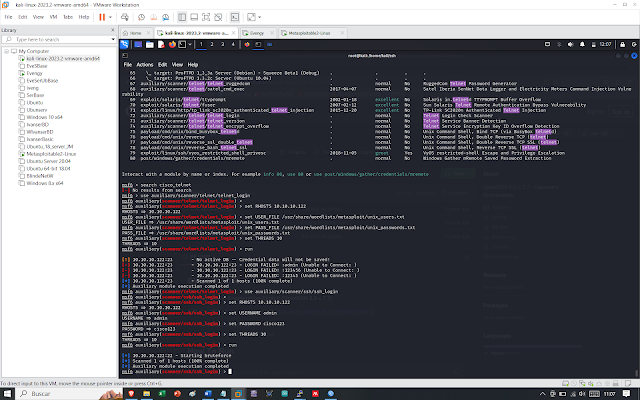640x400 pixels.
Task: Click Kali volume tray icon
Action: pyautogui.click(x=571, y=44)
